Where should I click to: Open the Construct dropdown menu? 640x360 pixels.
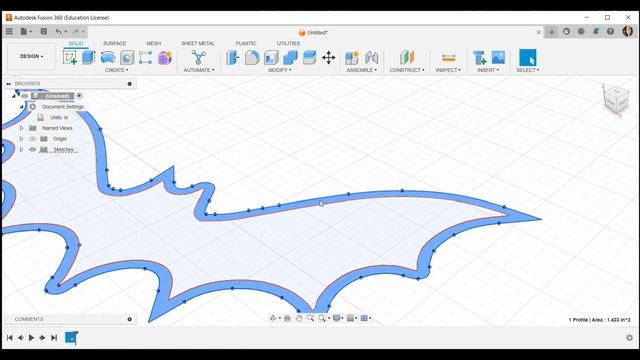pos(407,70)
